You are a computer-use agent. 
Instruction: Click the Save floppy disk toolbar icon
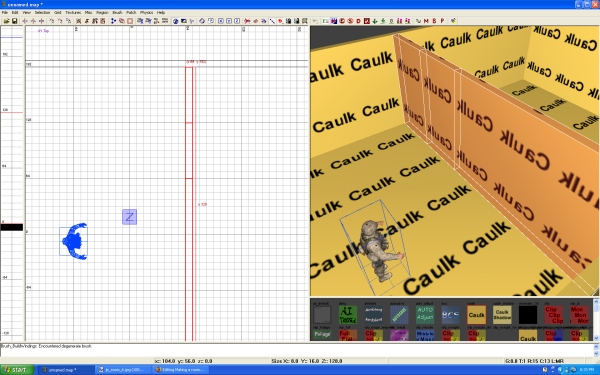(15, 21)
